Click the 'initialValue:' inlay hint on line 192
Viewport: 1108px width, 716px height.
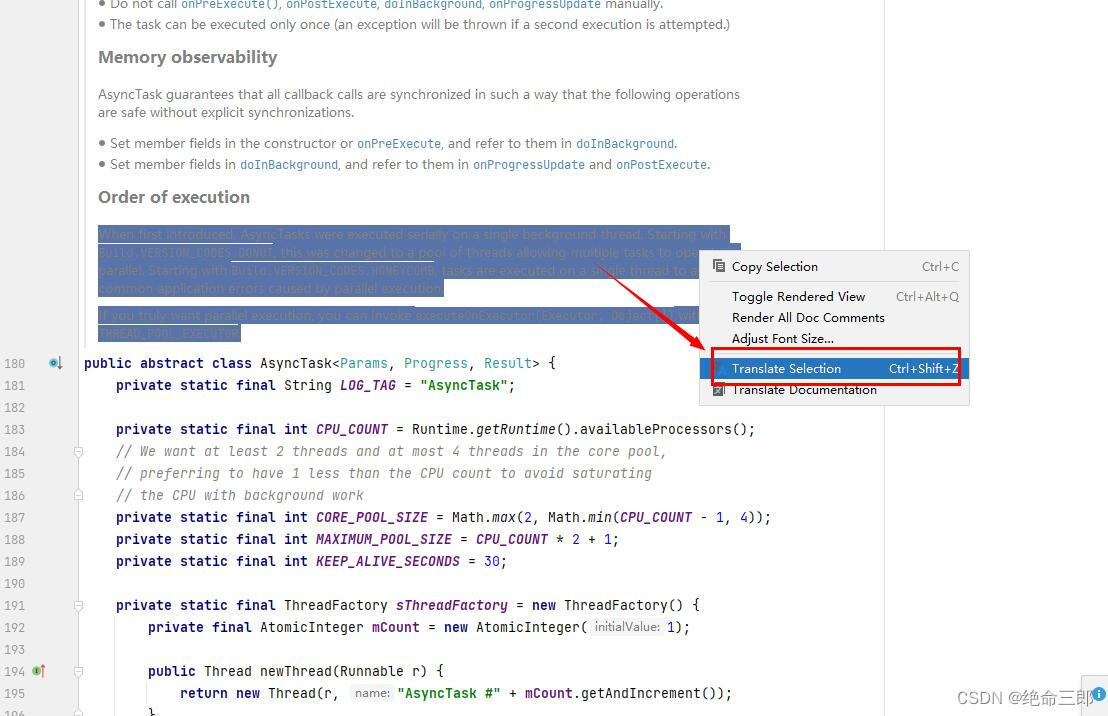(x=627, y=627)
